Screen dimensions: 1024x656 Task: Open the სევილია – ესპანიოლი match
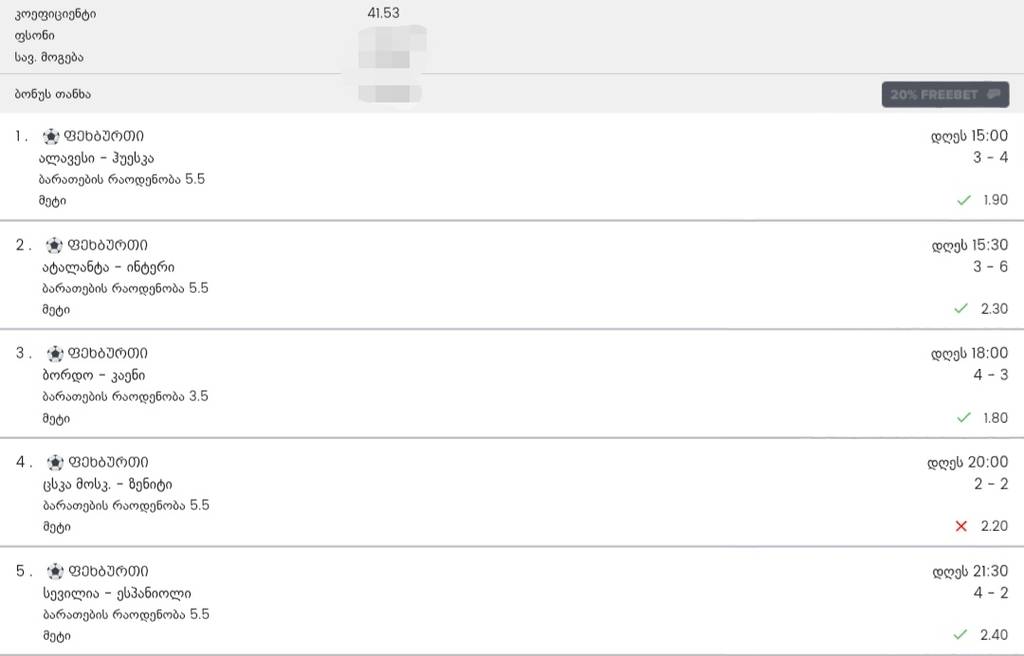(x=117, y=594)
